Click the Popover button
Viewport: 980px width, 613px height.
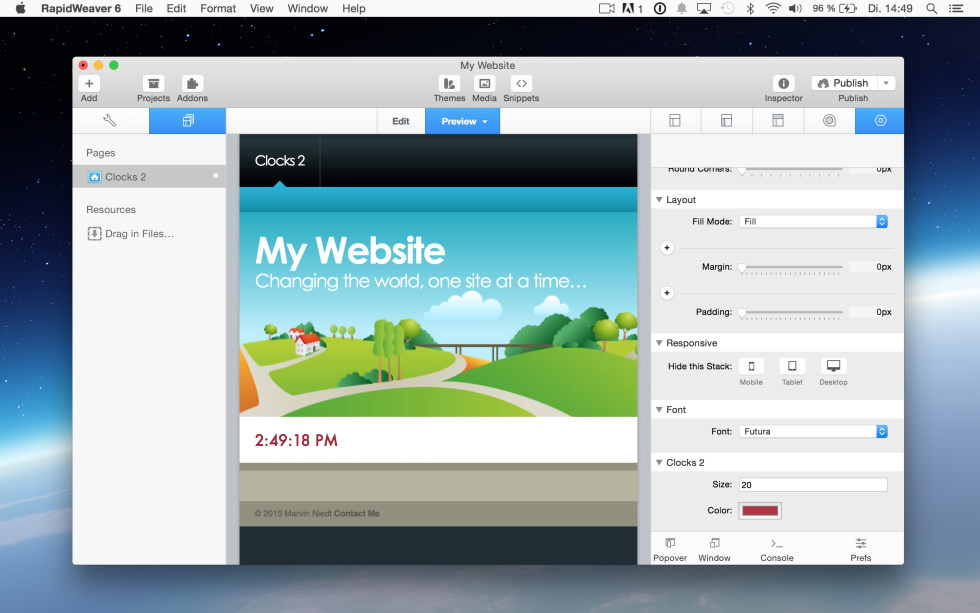(x=670, y=549)
